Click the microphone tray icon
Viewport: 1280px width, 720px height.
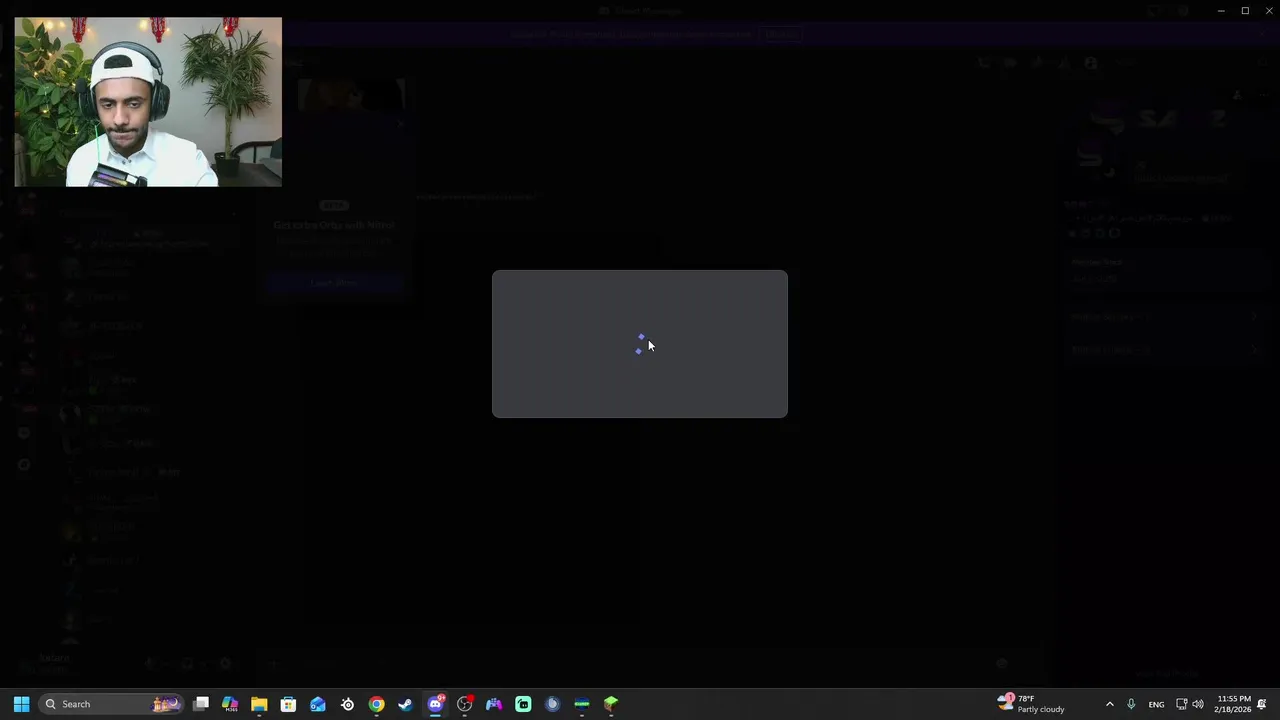click(x=1131, y=704)
